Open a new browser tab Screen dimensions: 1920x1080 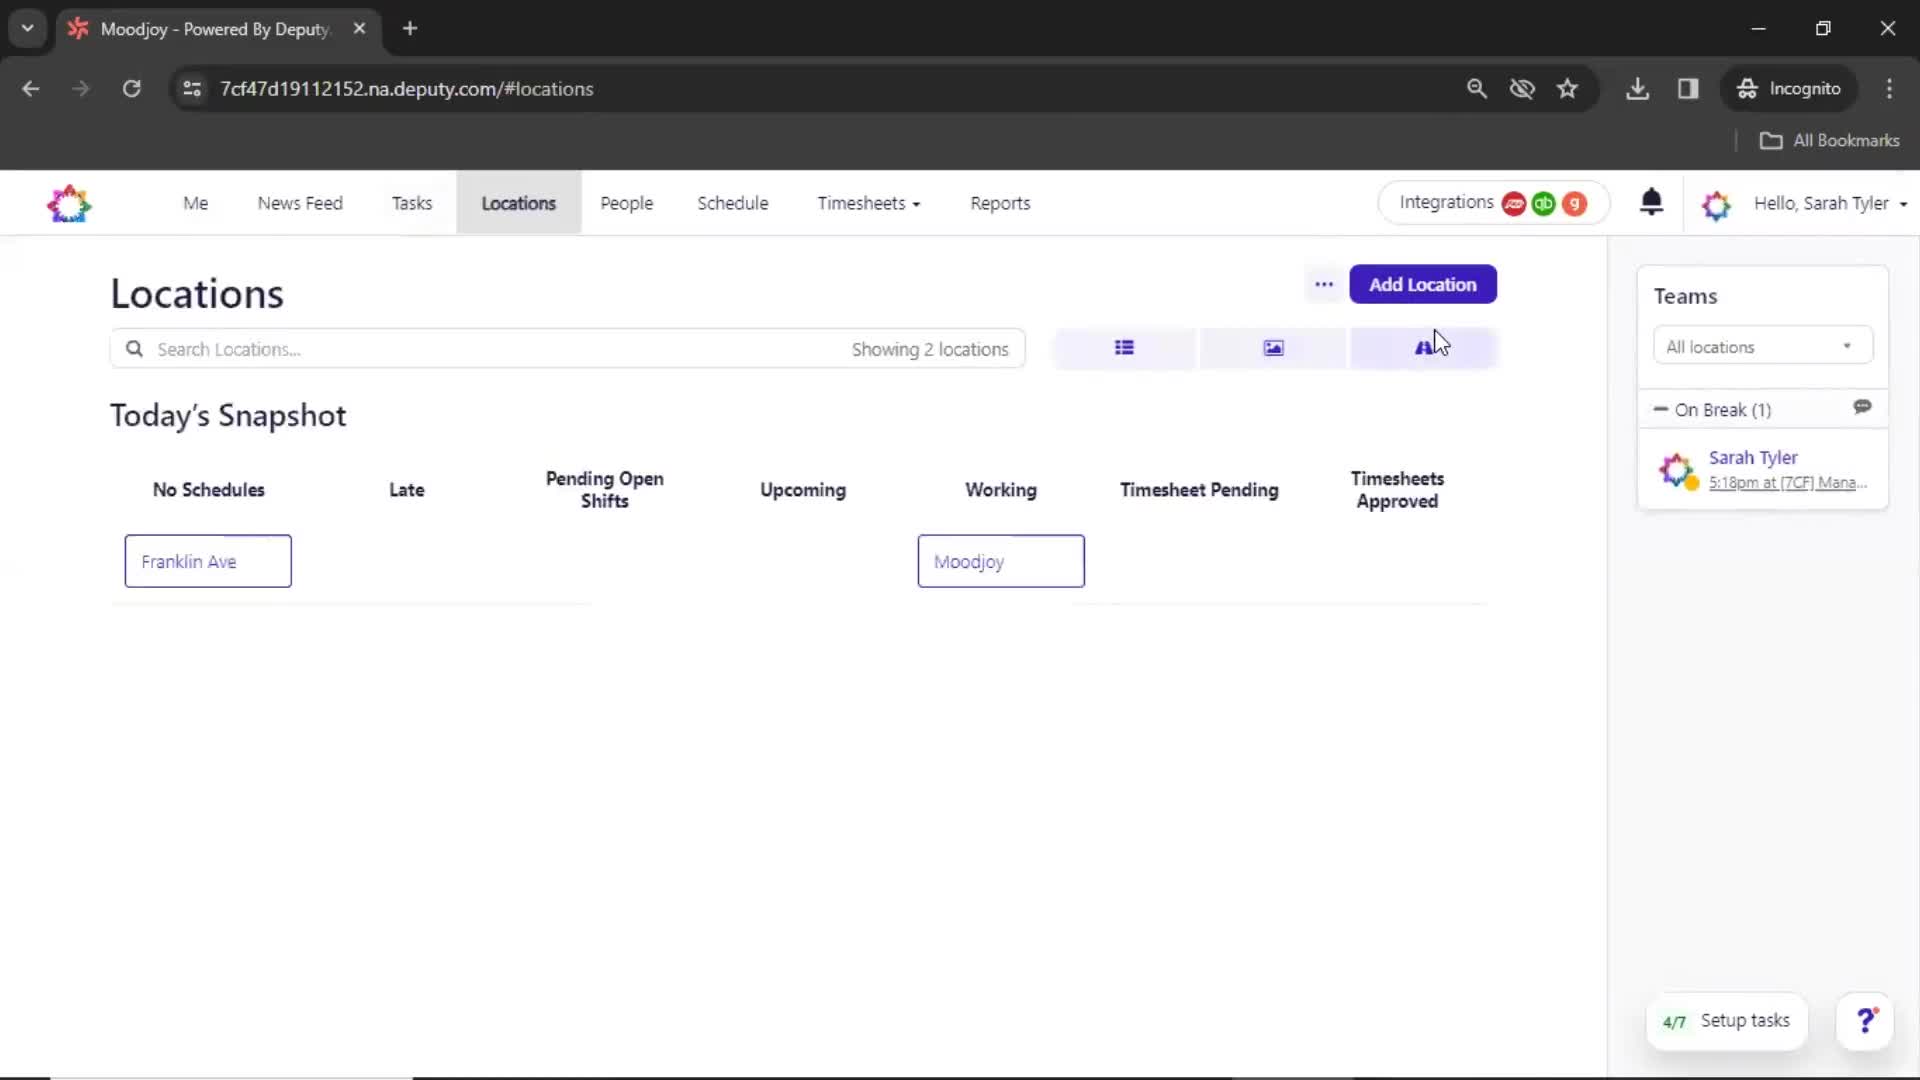(410, 29)
